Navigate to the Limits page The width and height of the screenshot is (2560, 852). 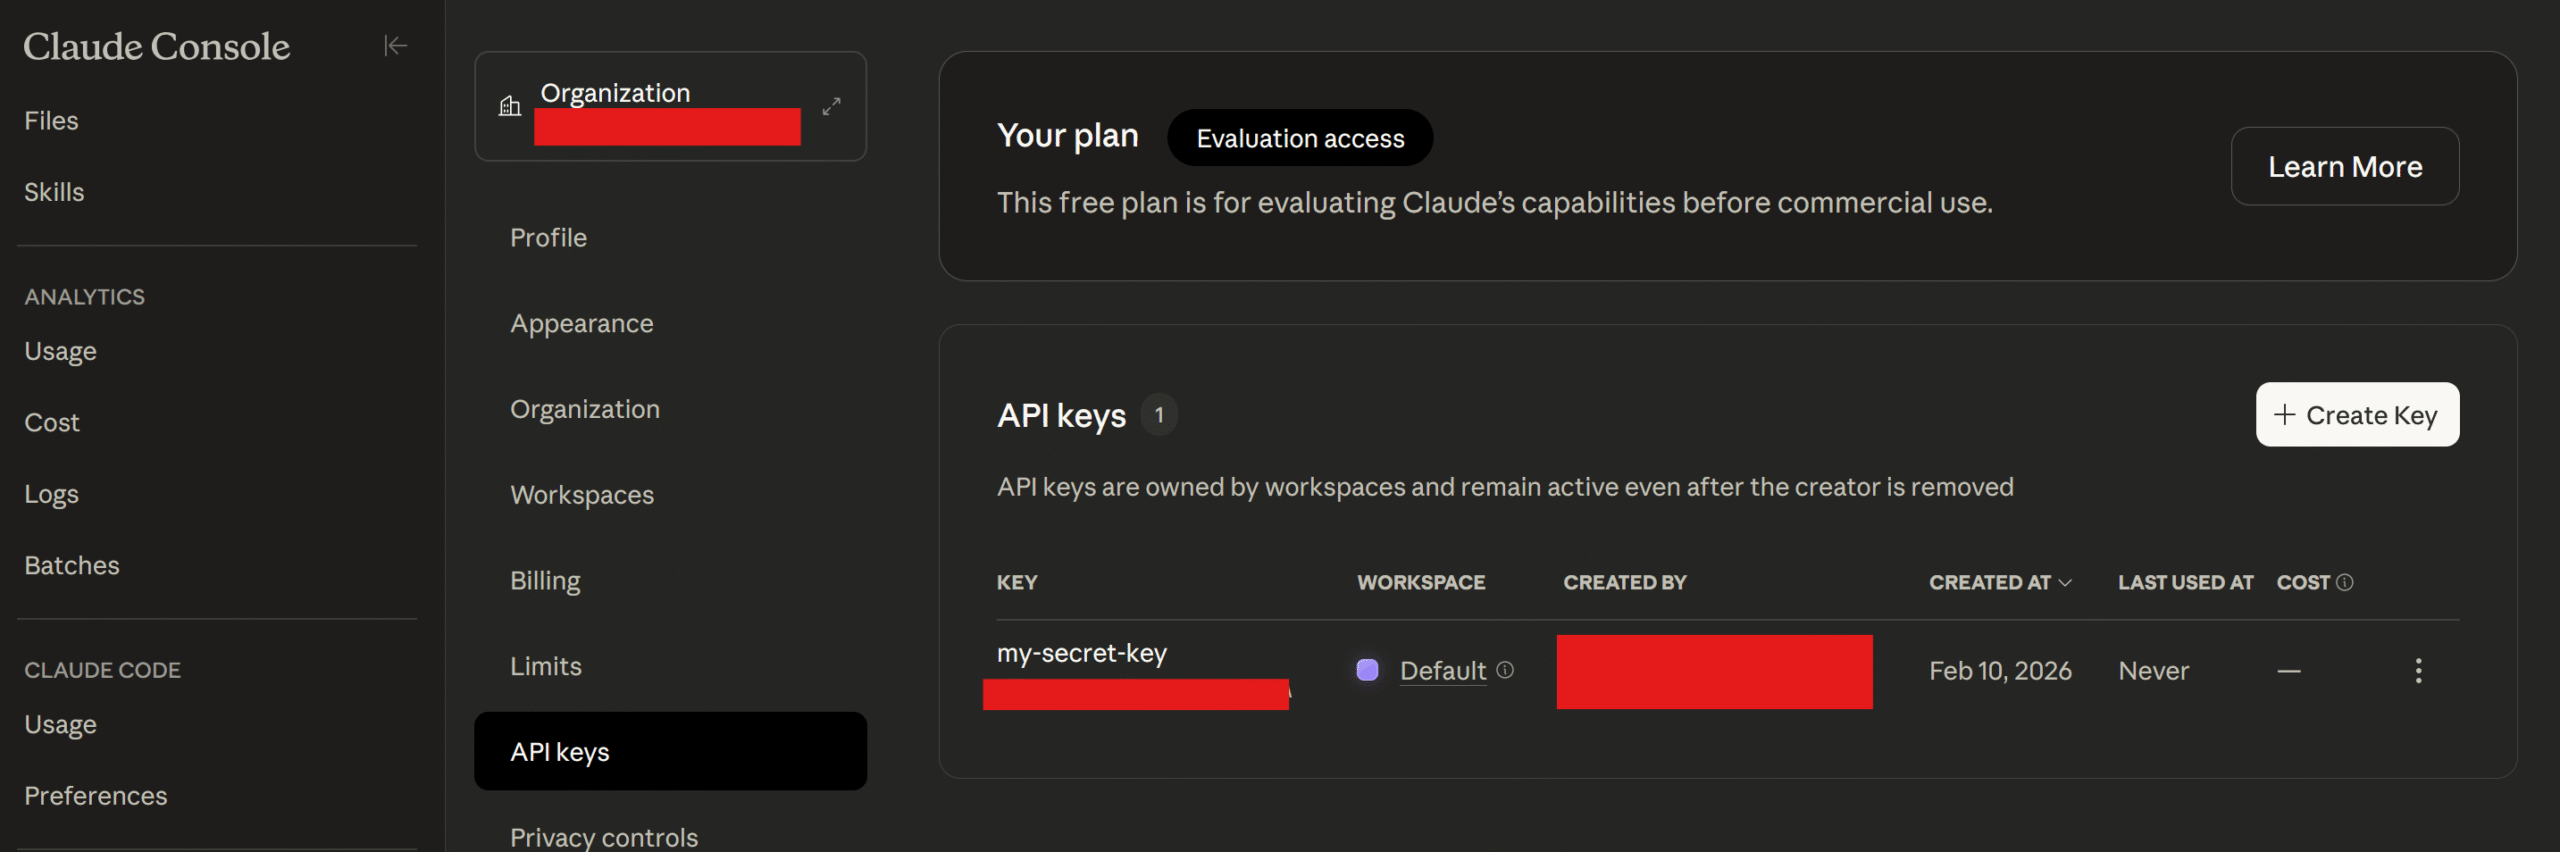[545, 666]
